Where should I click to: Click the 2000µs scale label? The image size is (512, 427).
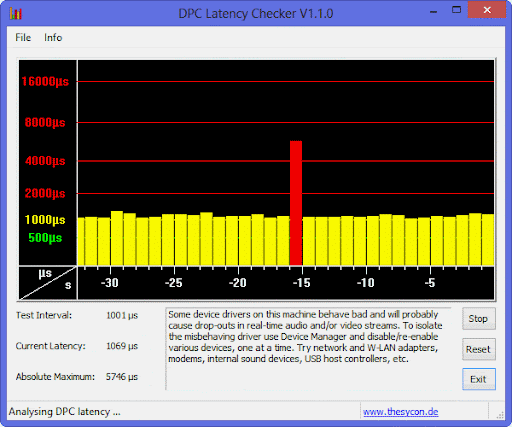click(x=45, y=193)
